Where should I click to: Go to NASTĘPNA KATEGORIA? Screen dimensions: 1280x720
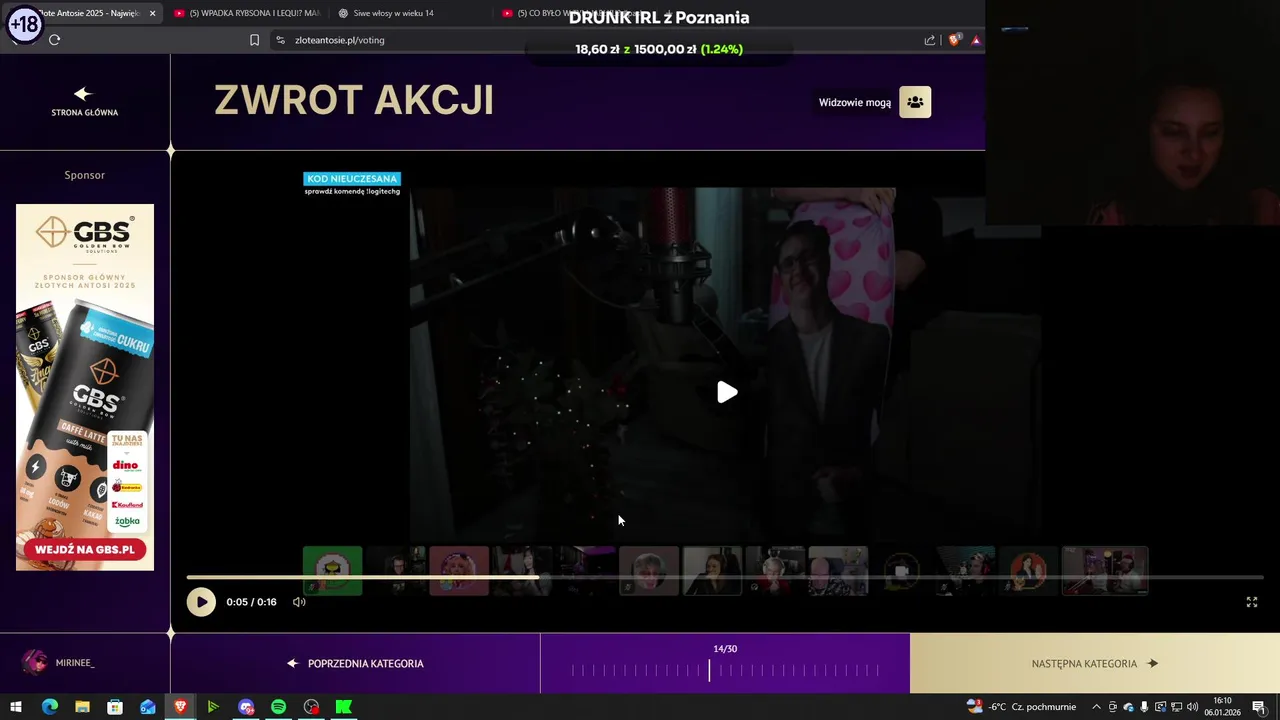(1095, 664)
